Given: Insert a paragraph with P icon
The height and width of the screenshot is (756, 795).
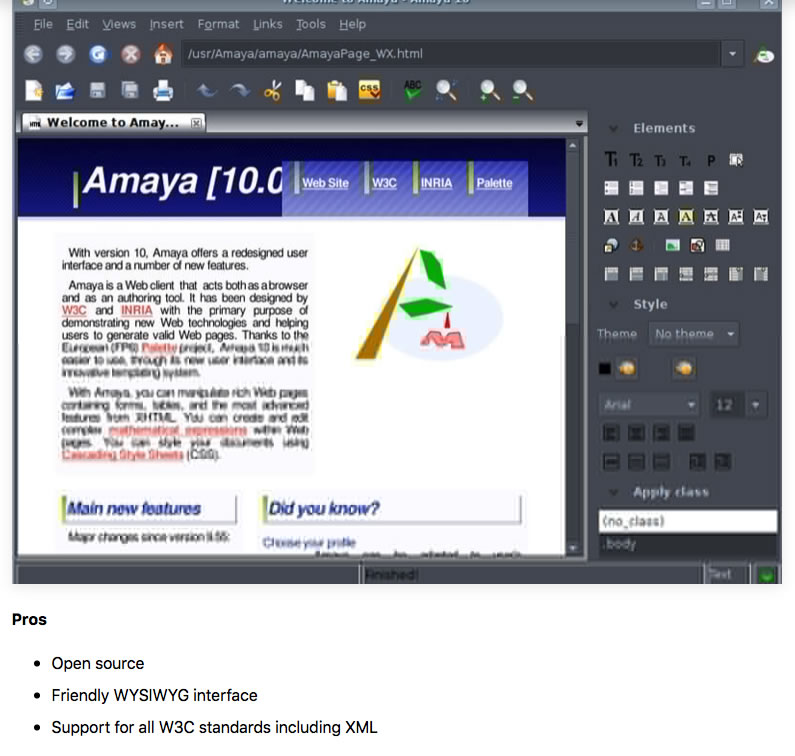Looking at the screenshot, I should (710, 160).
